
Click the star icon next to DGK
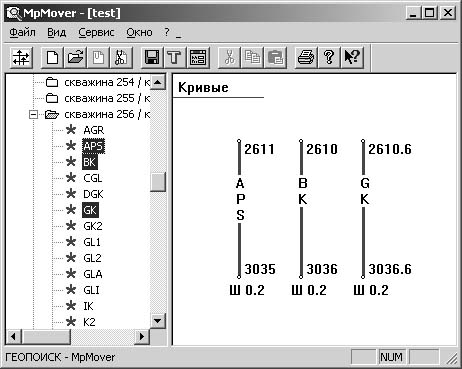pos(71,194)
